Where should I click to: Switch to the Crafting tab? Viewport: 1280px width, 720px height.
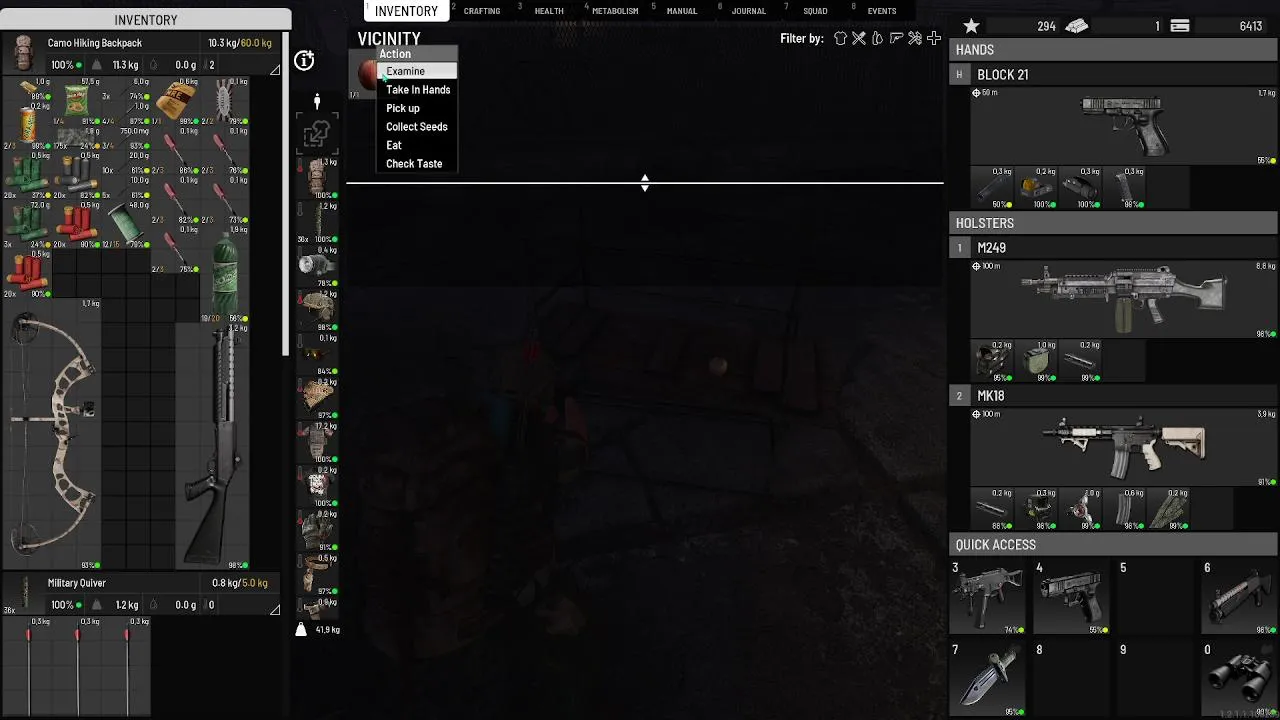(481, 11)
